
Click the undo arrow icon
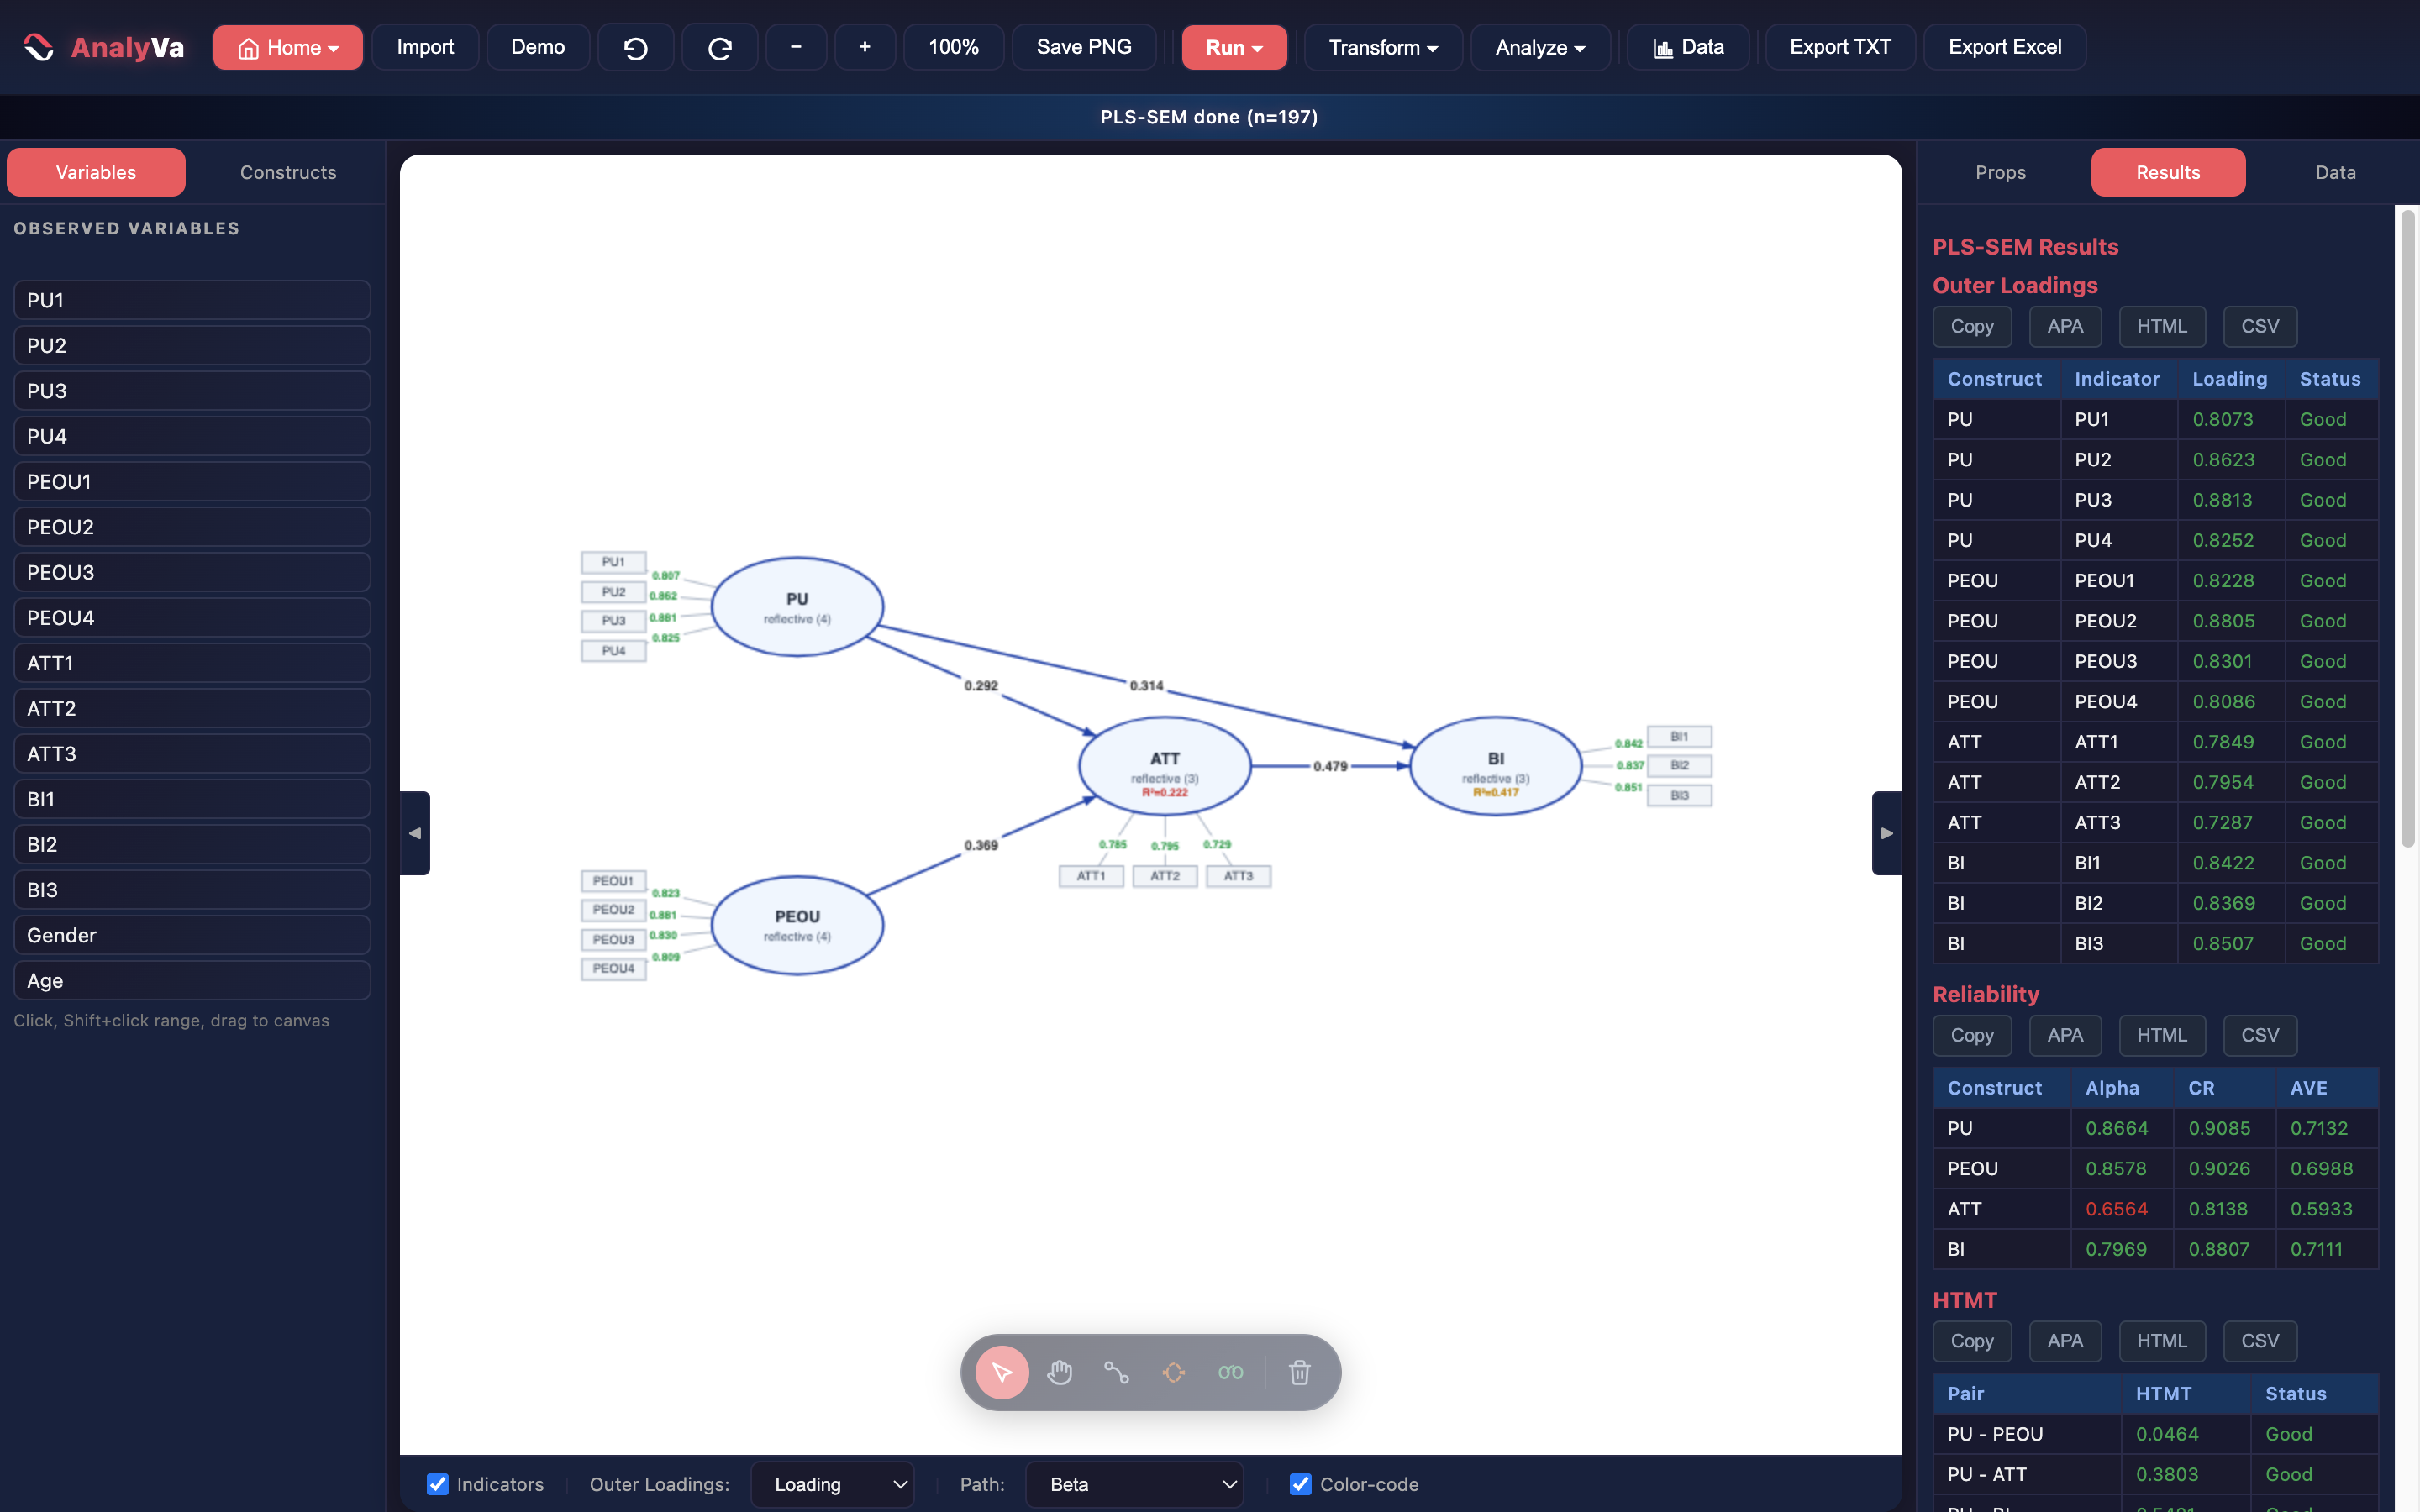tap(636, 47)
